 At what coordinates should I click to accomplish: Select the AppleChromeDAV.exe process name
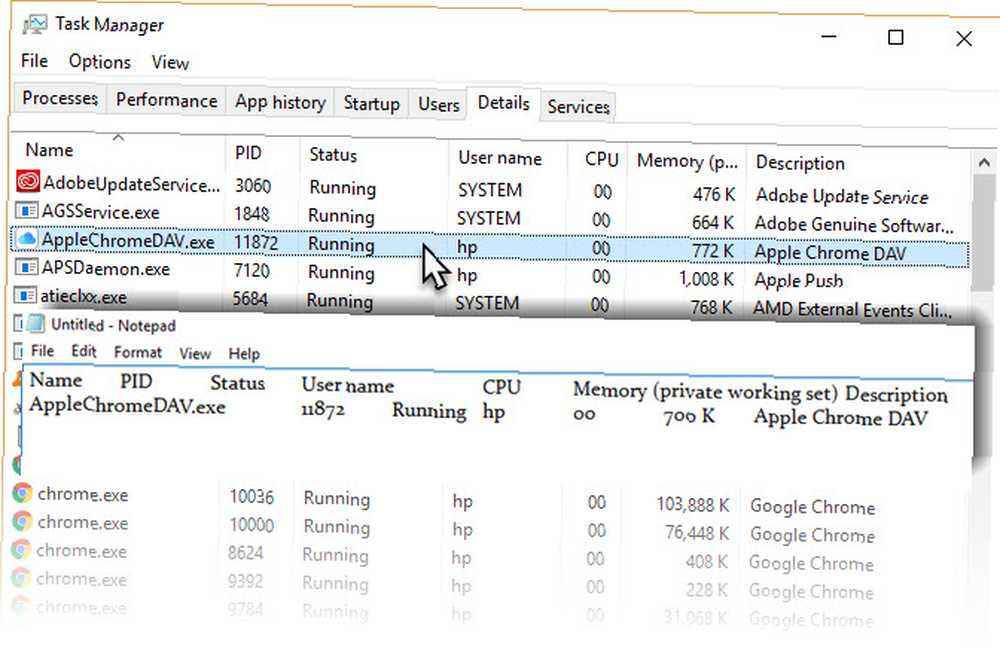pos(128,241)
